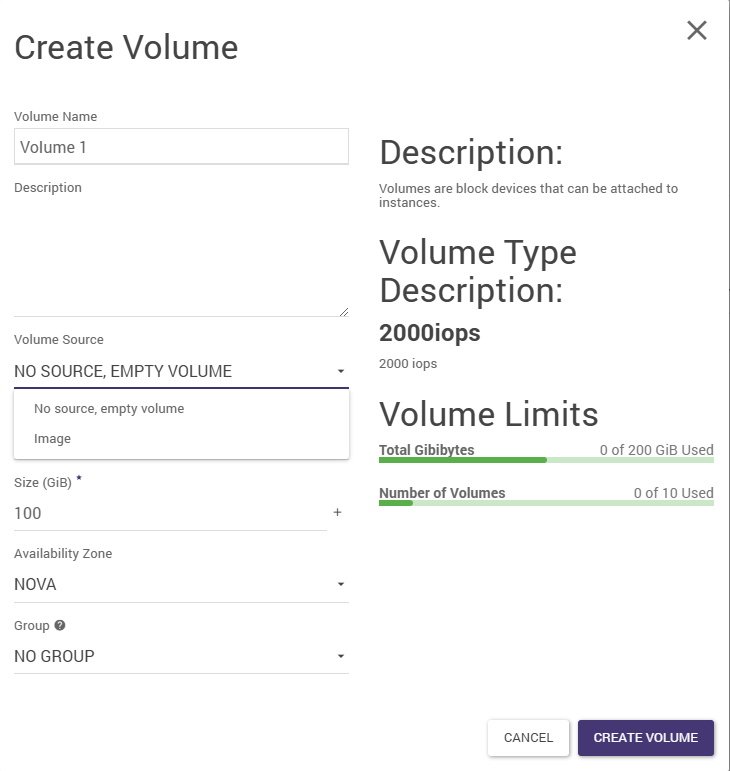Click the Size (GiB) value field
Screen dimensions: 730x771
(x=170, y=513)
